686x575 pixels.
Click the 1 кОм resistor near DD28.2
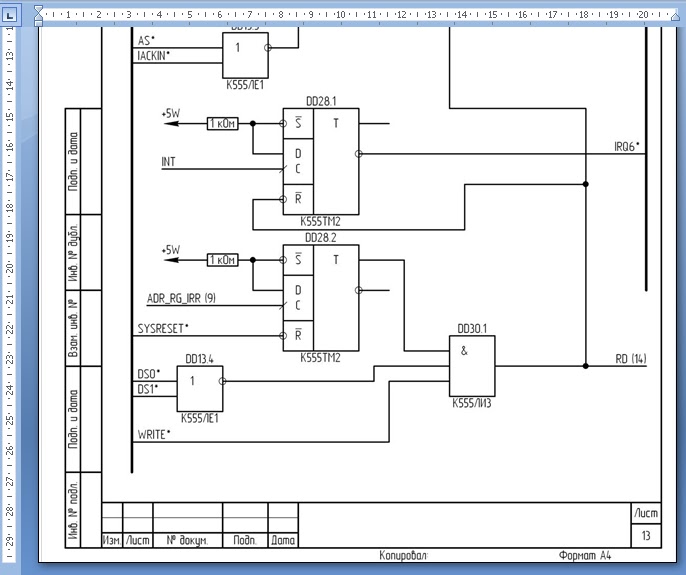223,260
